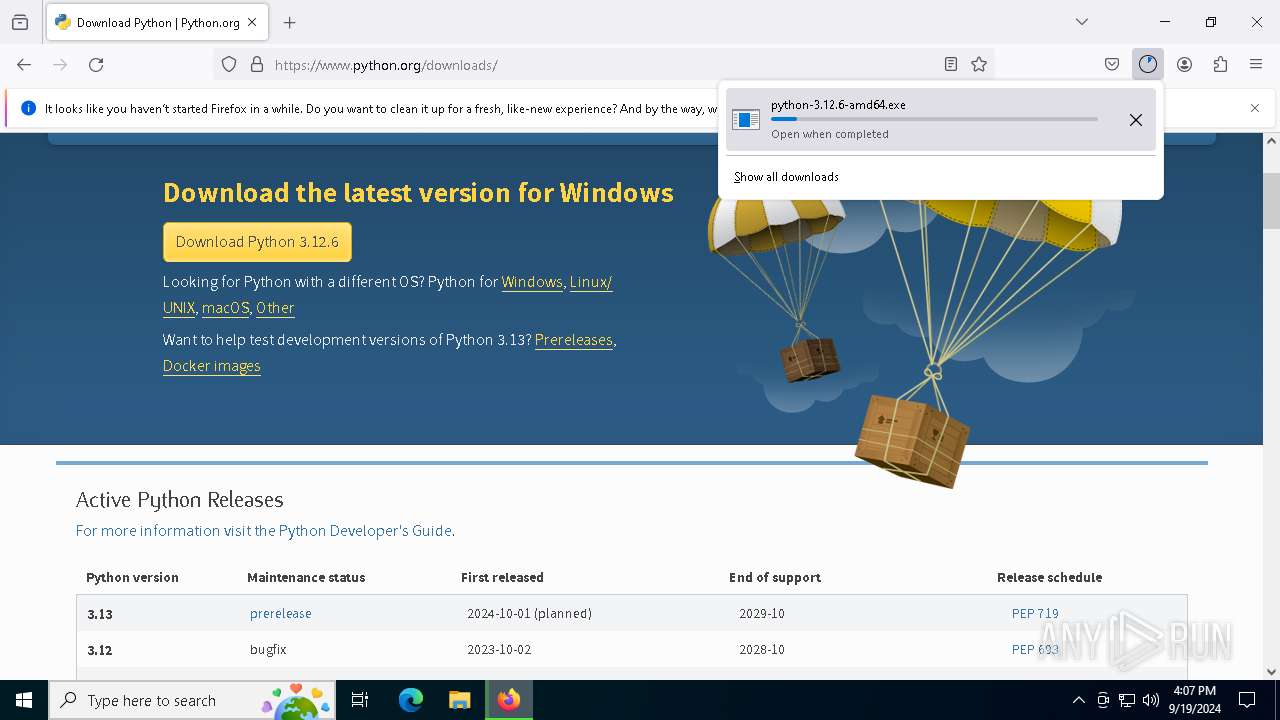The image size is (1280, 720).
Task: Cancel the python-3.12.6-amd64.exe download
Action: pyautogui.click(x=1136, y=120)
